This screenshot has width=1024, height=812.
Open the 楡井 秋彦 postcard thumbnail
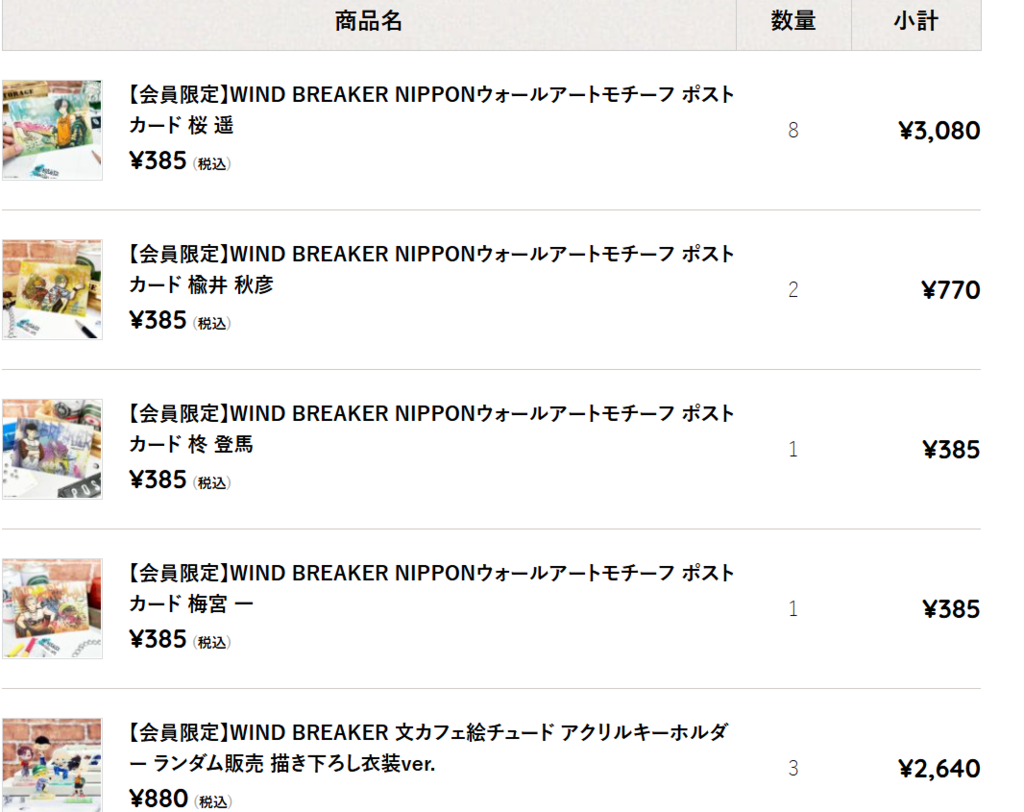coord(52,289)
